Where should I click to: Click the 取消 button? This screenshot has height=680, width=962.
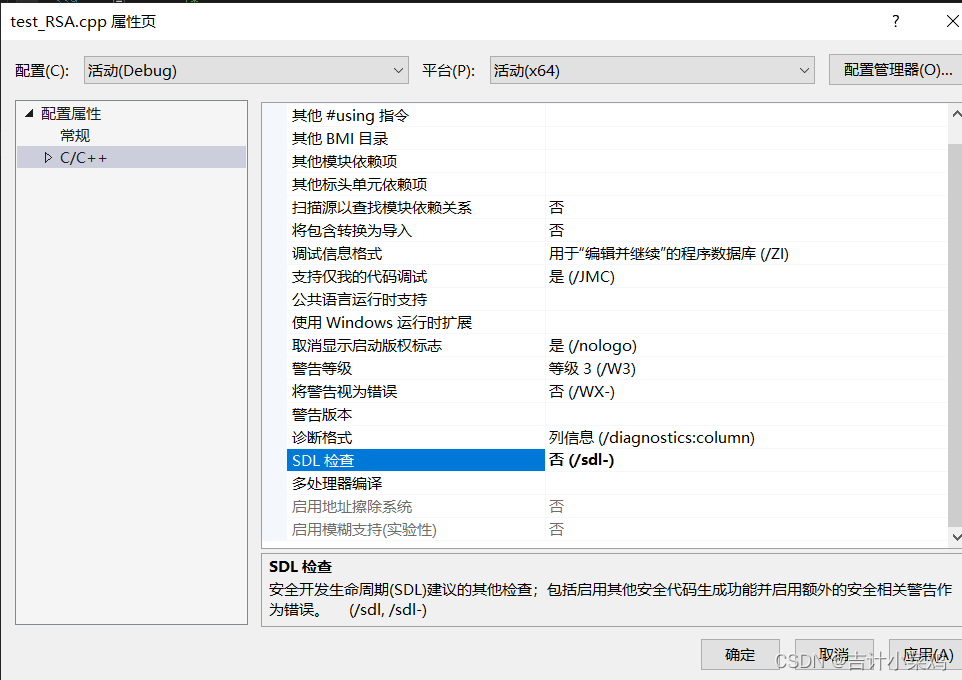coord(834,654)
